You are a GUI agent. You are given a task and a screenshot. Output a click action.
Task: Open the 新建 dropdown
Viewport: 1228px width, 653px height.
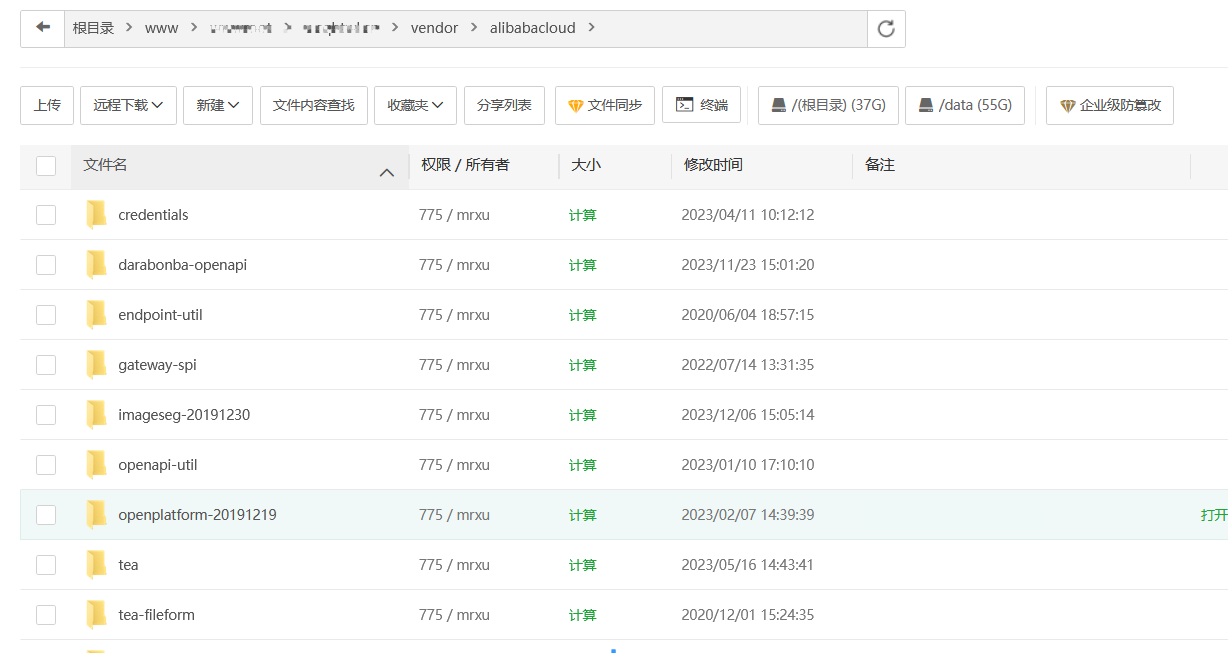pyautogui.click(x=218, y=105)
